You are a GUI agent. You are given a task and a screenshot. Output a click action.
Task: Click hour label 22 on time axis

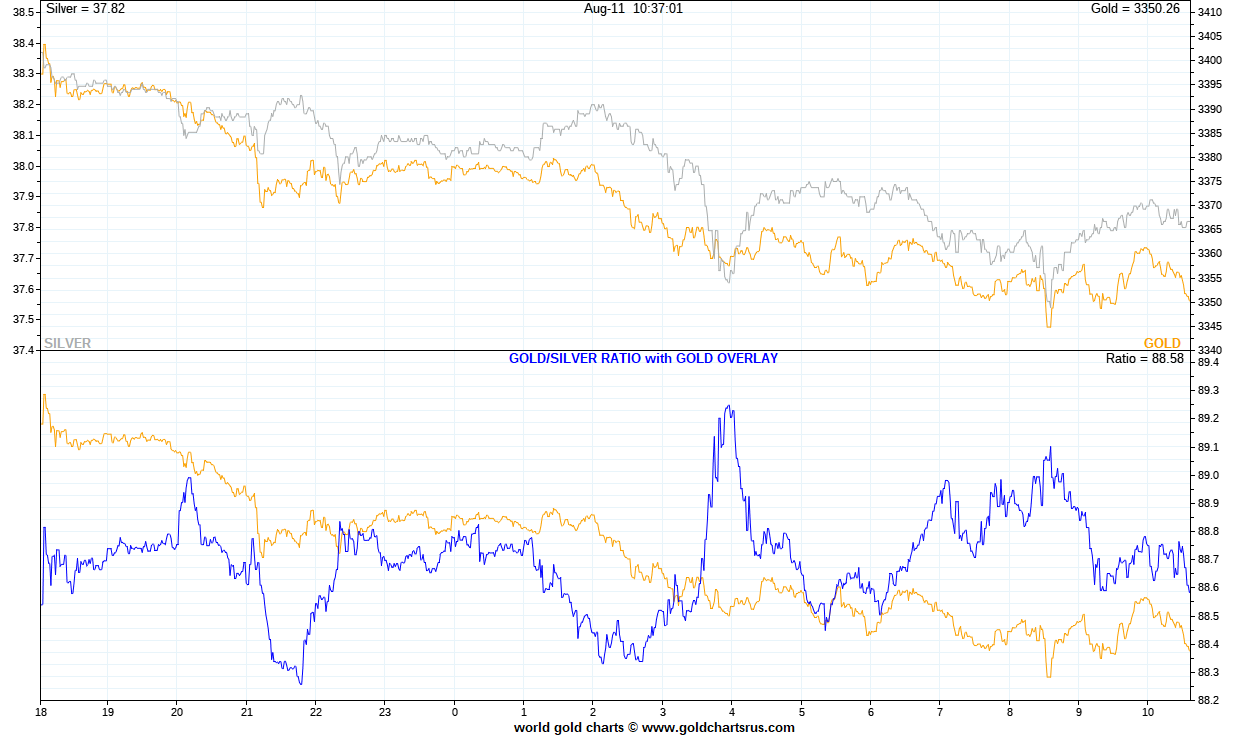click(316, 712)
